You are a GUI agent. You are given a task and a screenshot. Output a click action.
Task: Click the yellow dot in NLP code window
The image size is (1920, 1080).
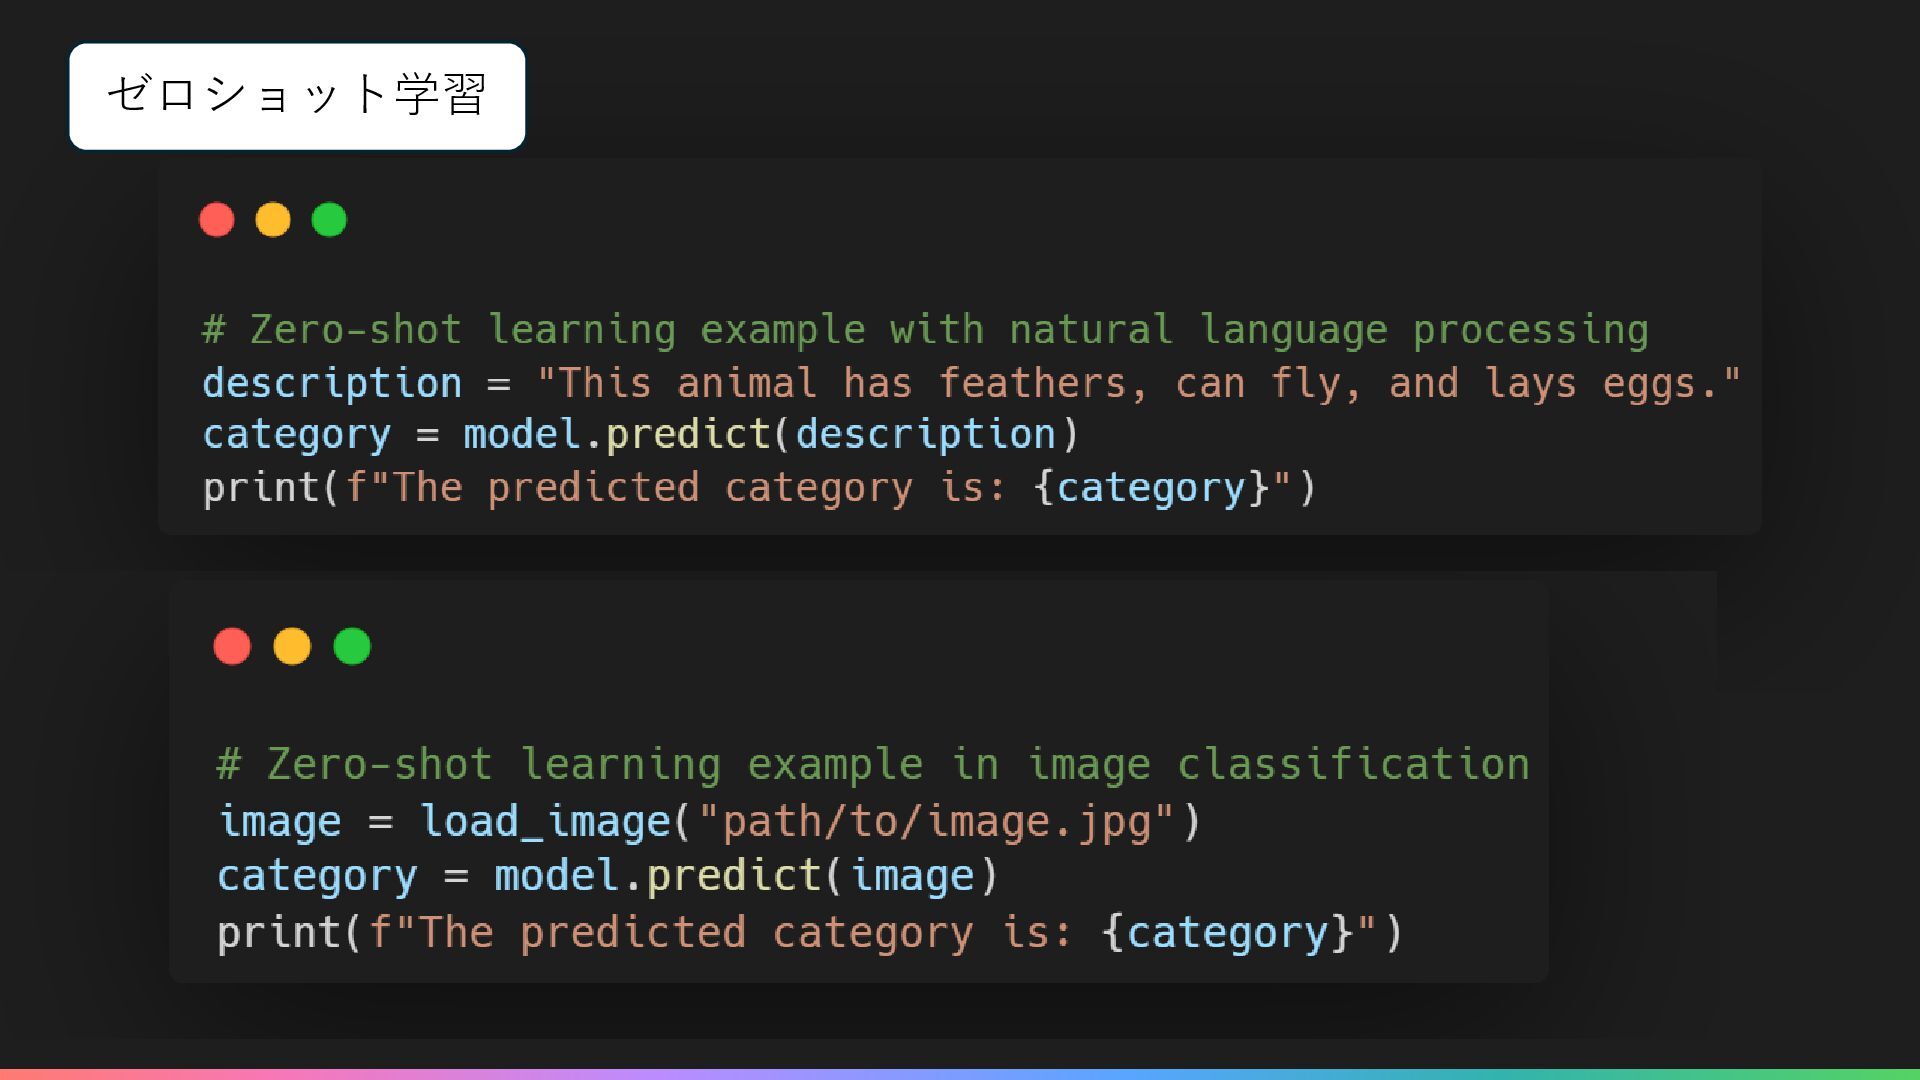click(x=273, y=220)
